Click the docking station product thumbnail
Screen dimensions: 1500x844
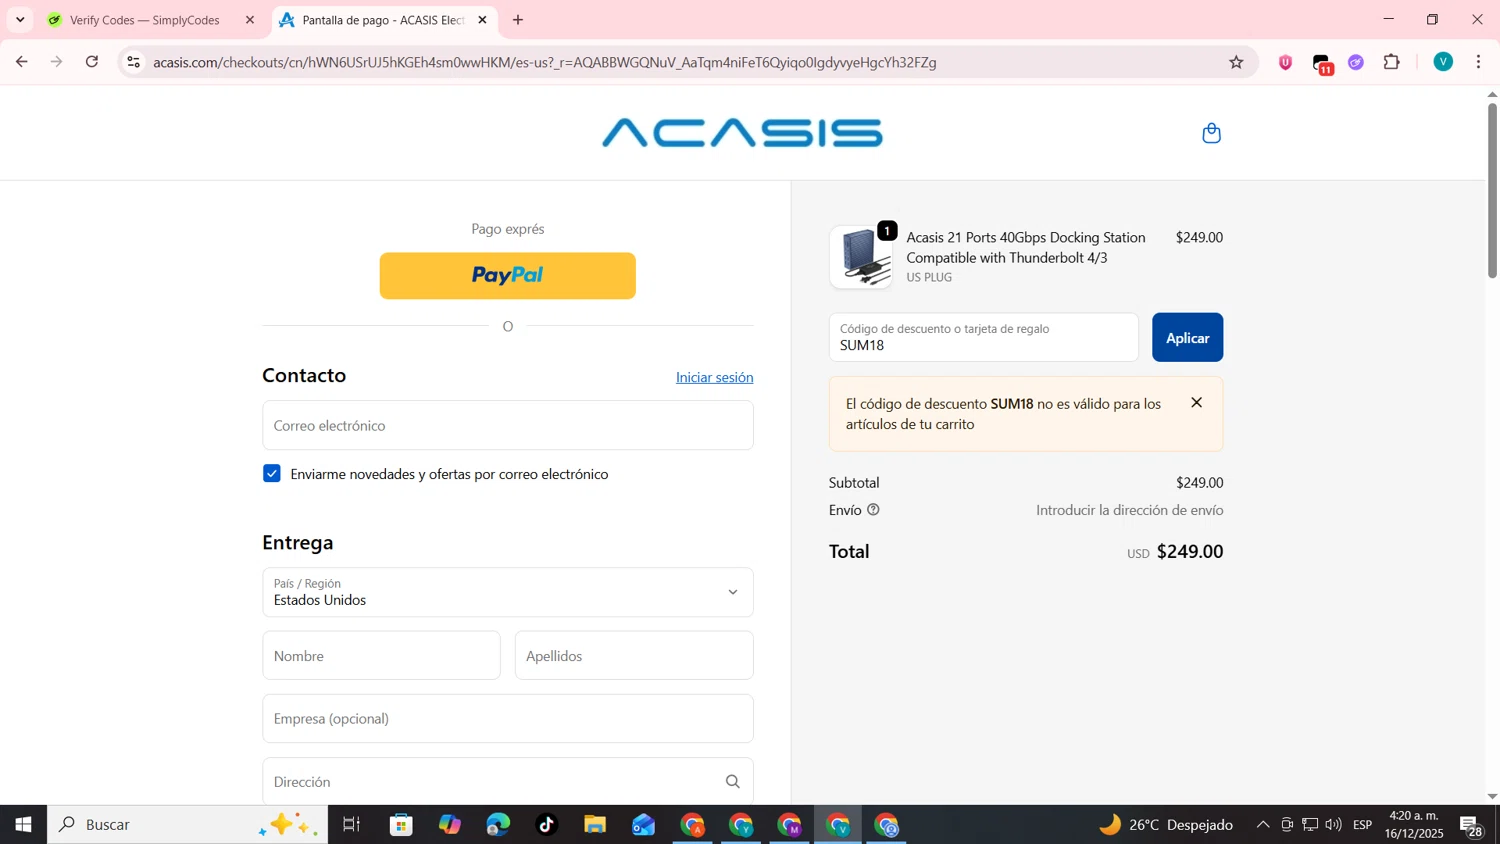click(861, 258)
